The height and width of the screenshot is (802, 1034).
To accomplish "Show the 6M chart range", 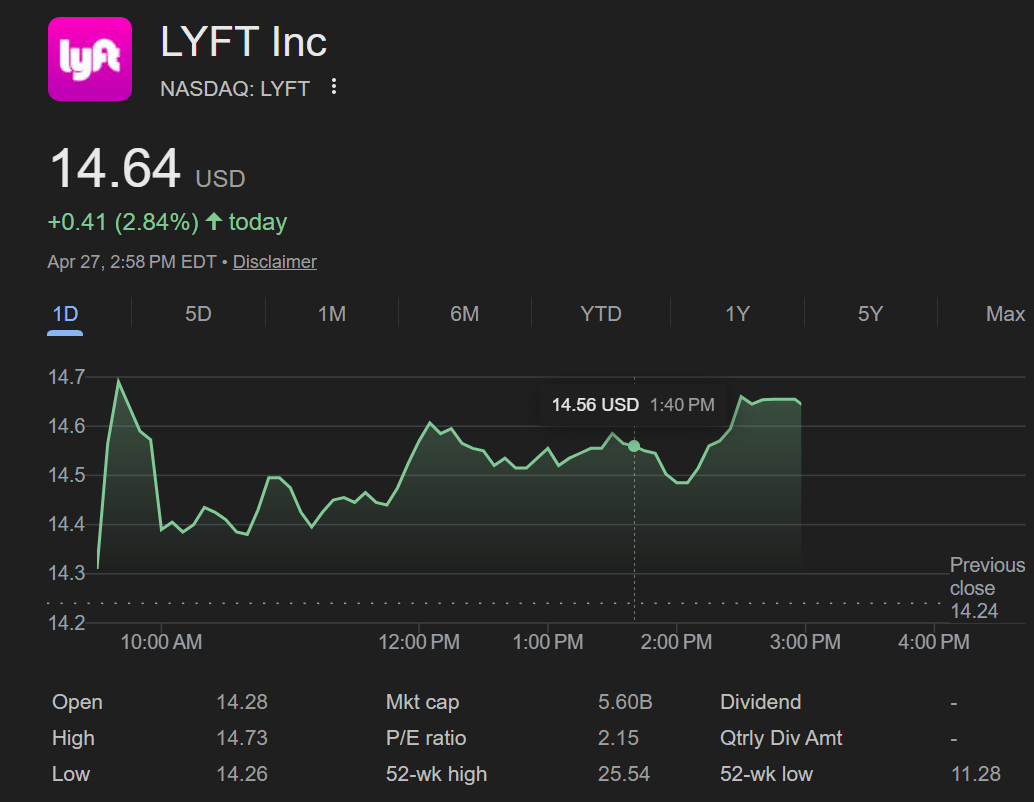I will tap(465, 314).
